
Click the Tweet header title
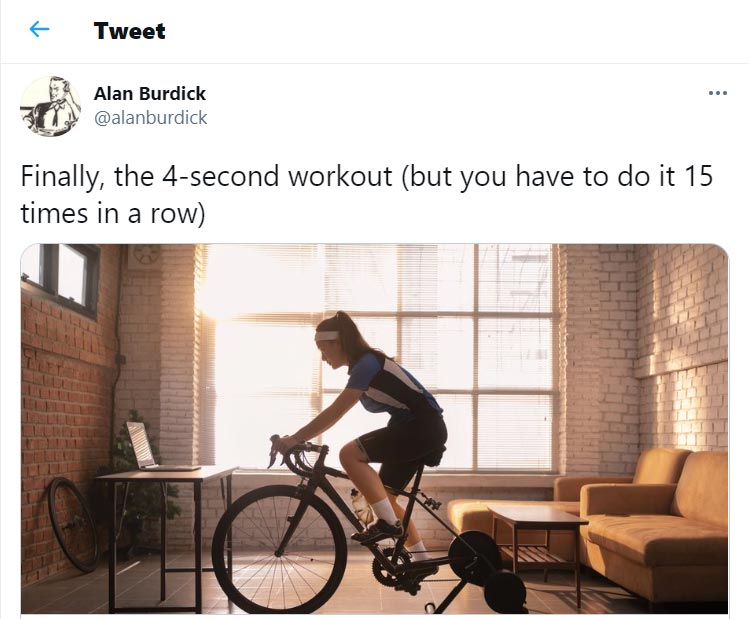click(129, 31)
